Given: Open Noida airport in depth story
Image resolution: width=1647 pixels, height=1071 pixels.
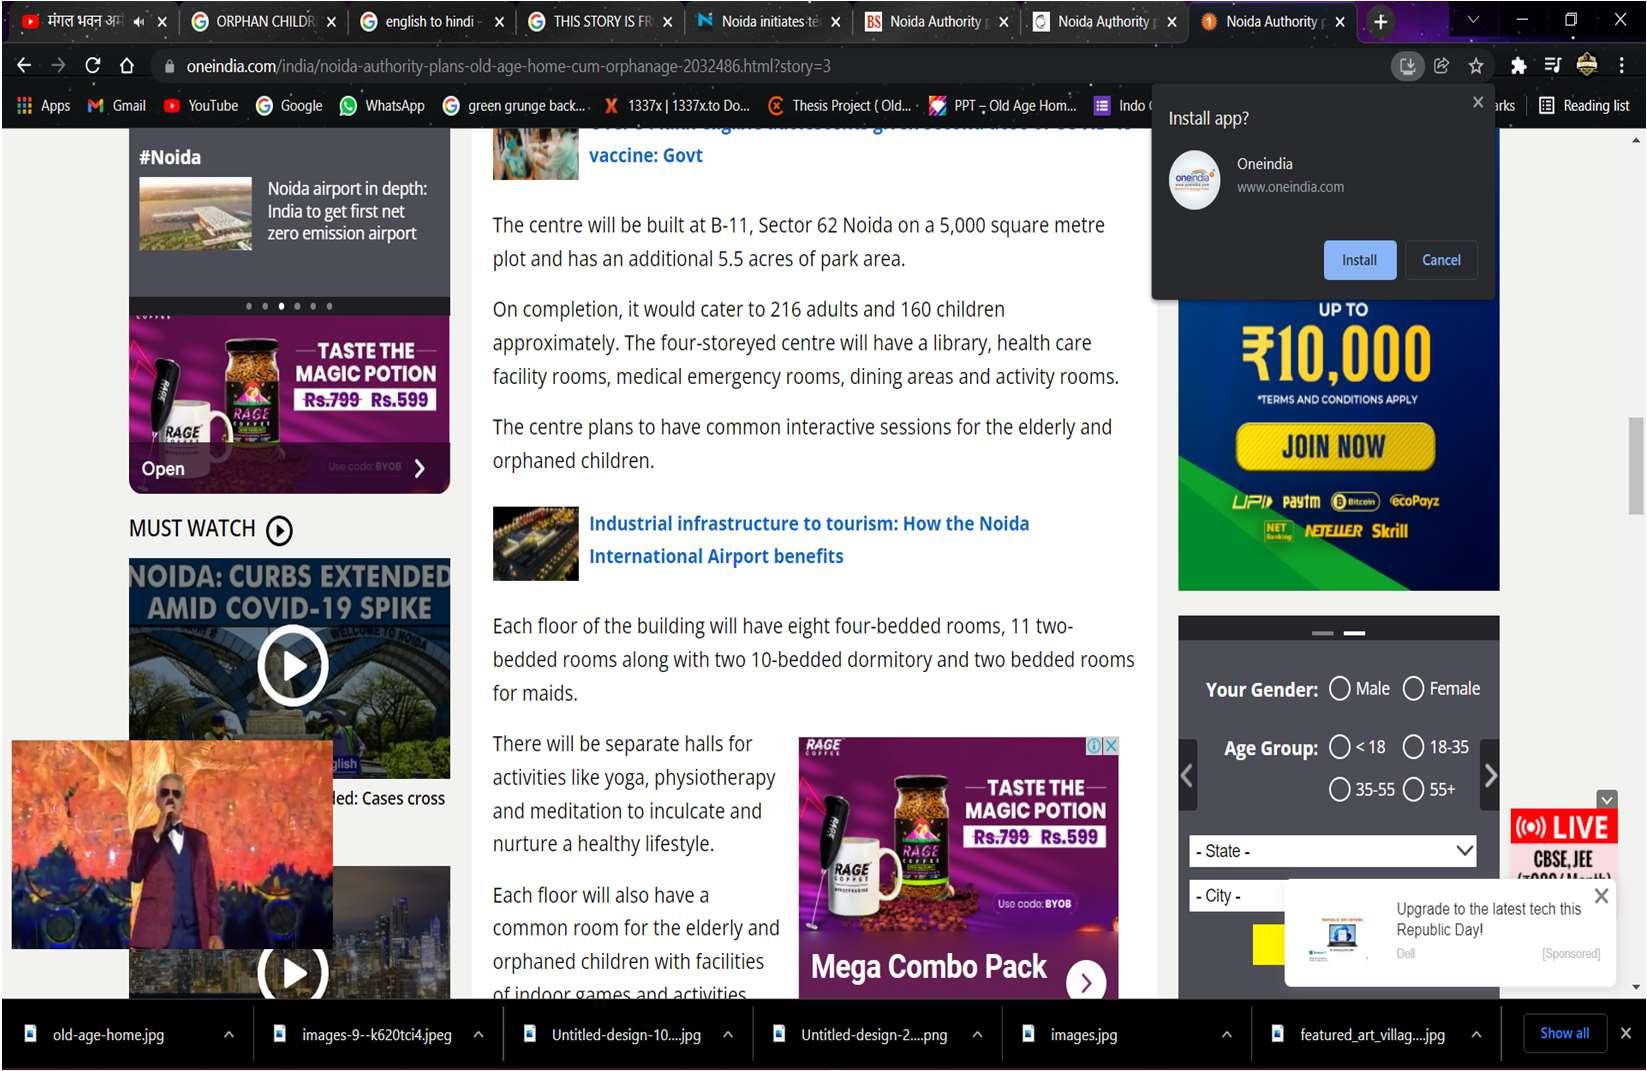Looking at the screenshot, I should click(x=347, y=211).
